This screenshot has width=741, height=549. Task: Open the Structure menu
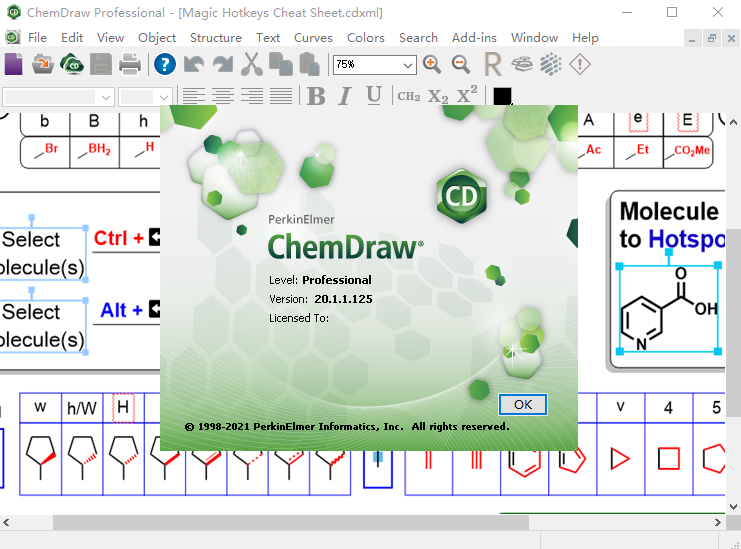[216, 38]
